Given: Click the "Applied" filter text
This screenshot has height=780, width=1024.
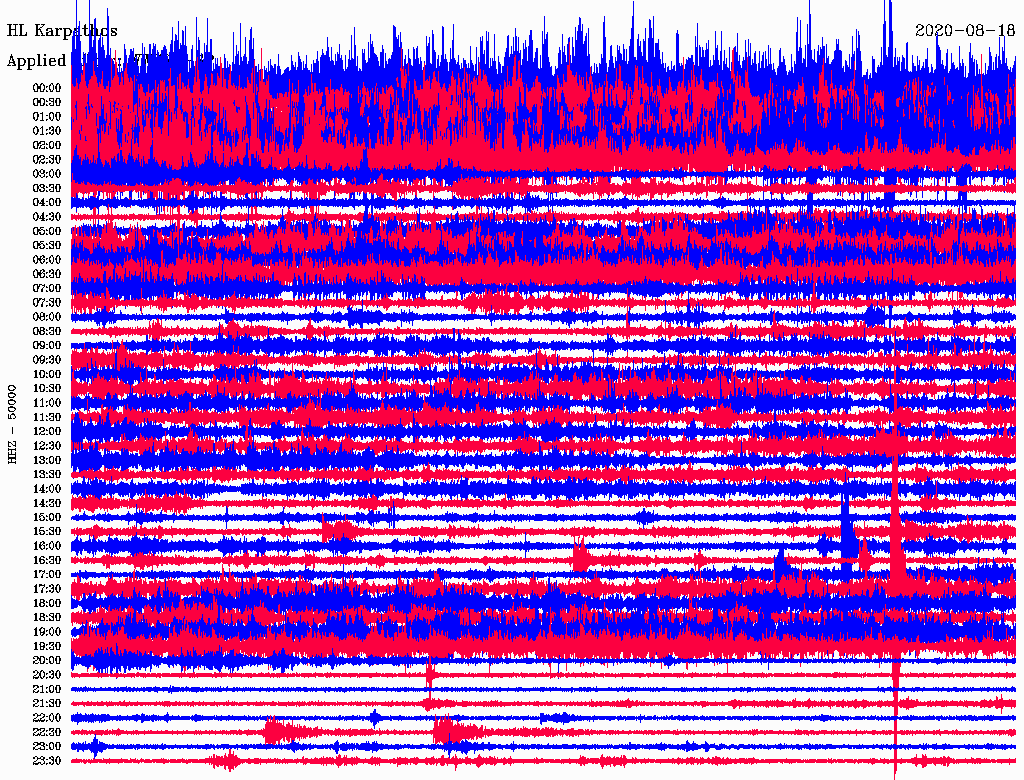Looking at the screenshot, I should [37, 61].
